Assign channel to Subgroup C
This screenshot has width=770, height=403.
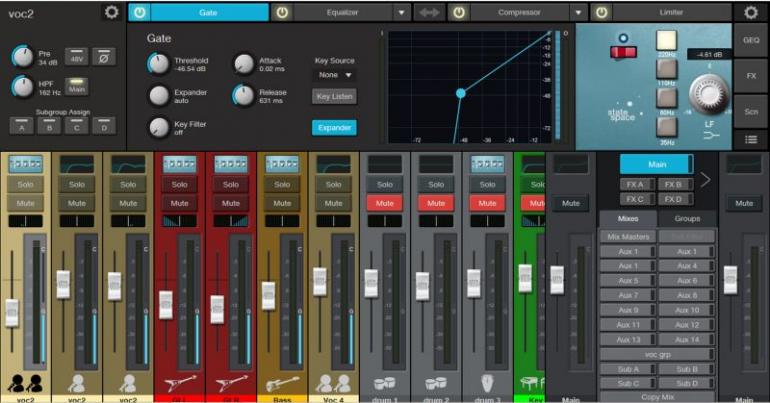(x=77, y=126)
